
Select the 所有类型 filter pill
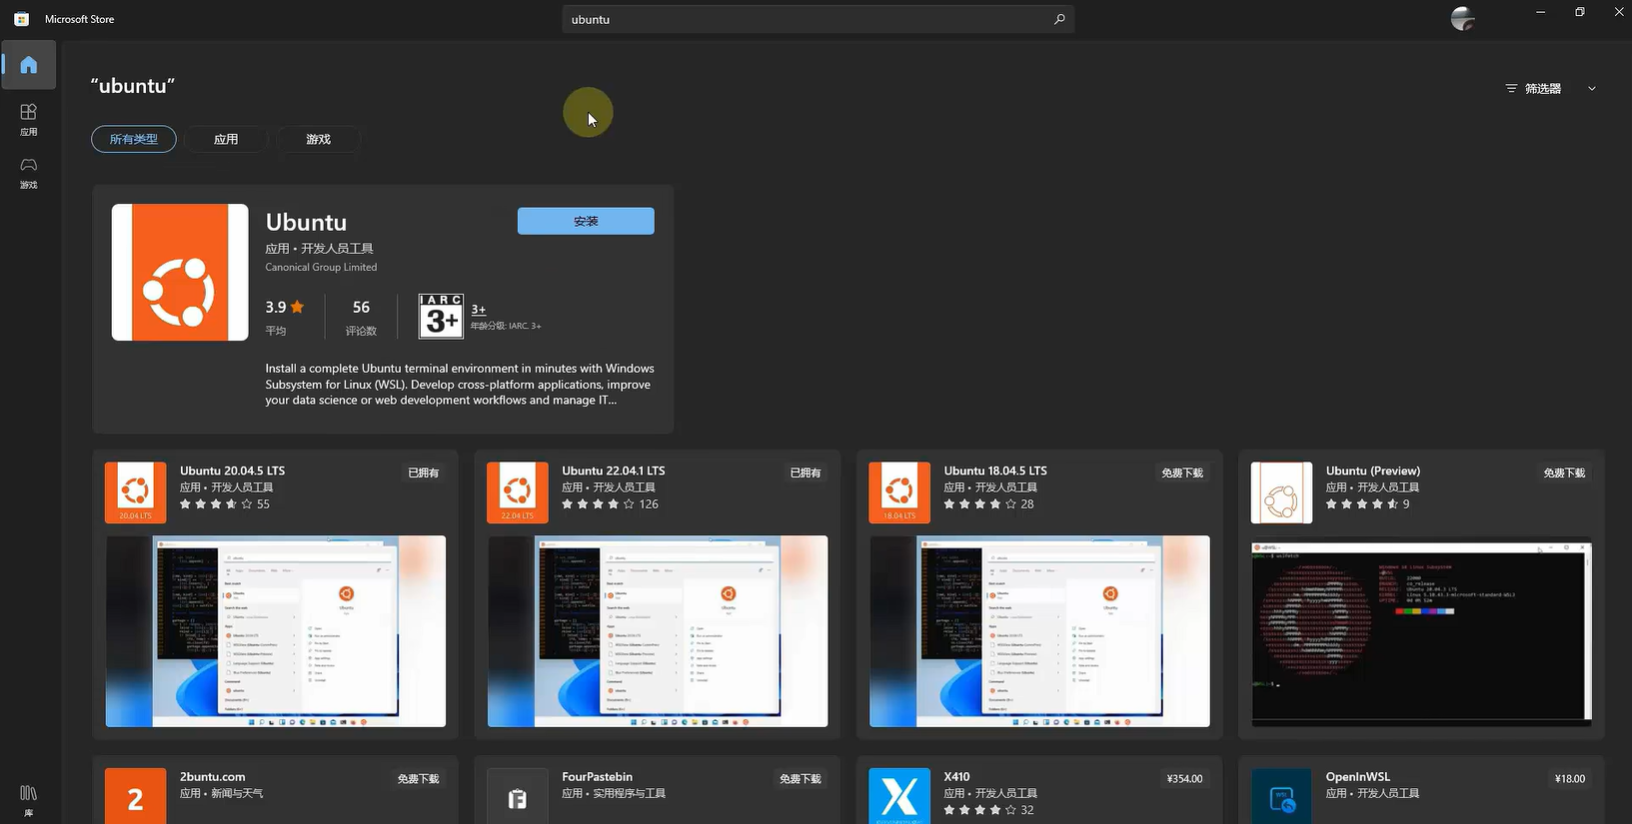point(134,139)
